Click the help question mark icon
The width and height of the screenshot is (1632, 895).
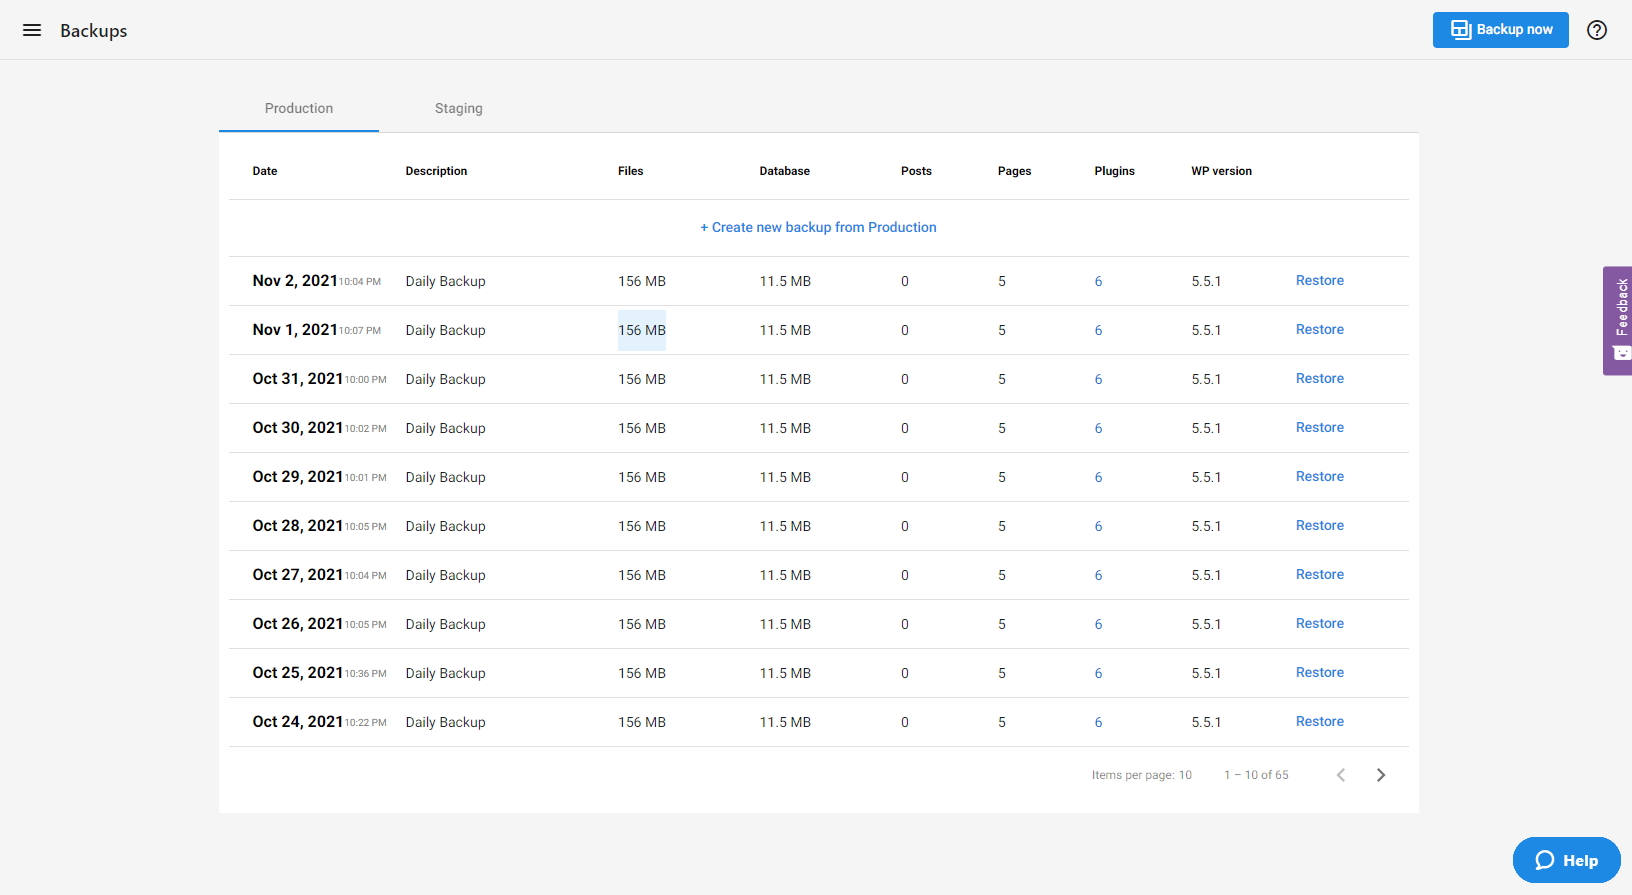click(1597, 30)
